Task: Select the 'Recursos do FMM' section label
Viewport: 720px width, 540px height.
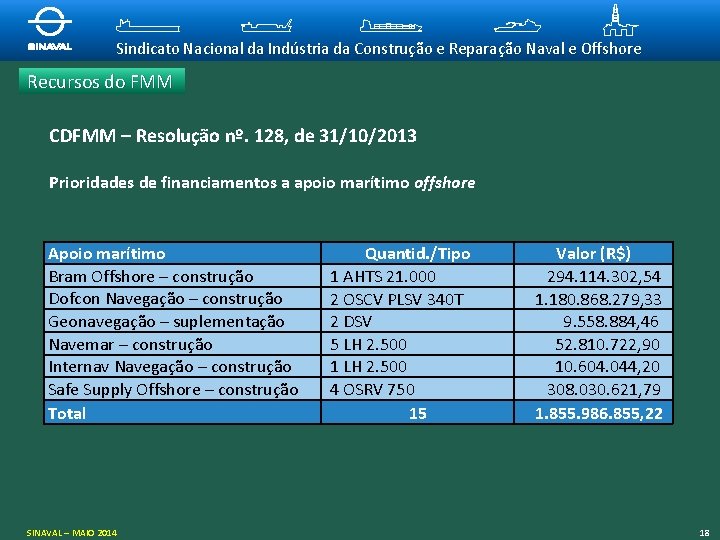Action: click(x=101, y=81)
